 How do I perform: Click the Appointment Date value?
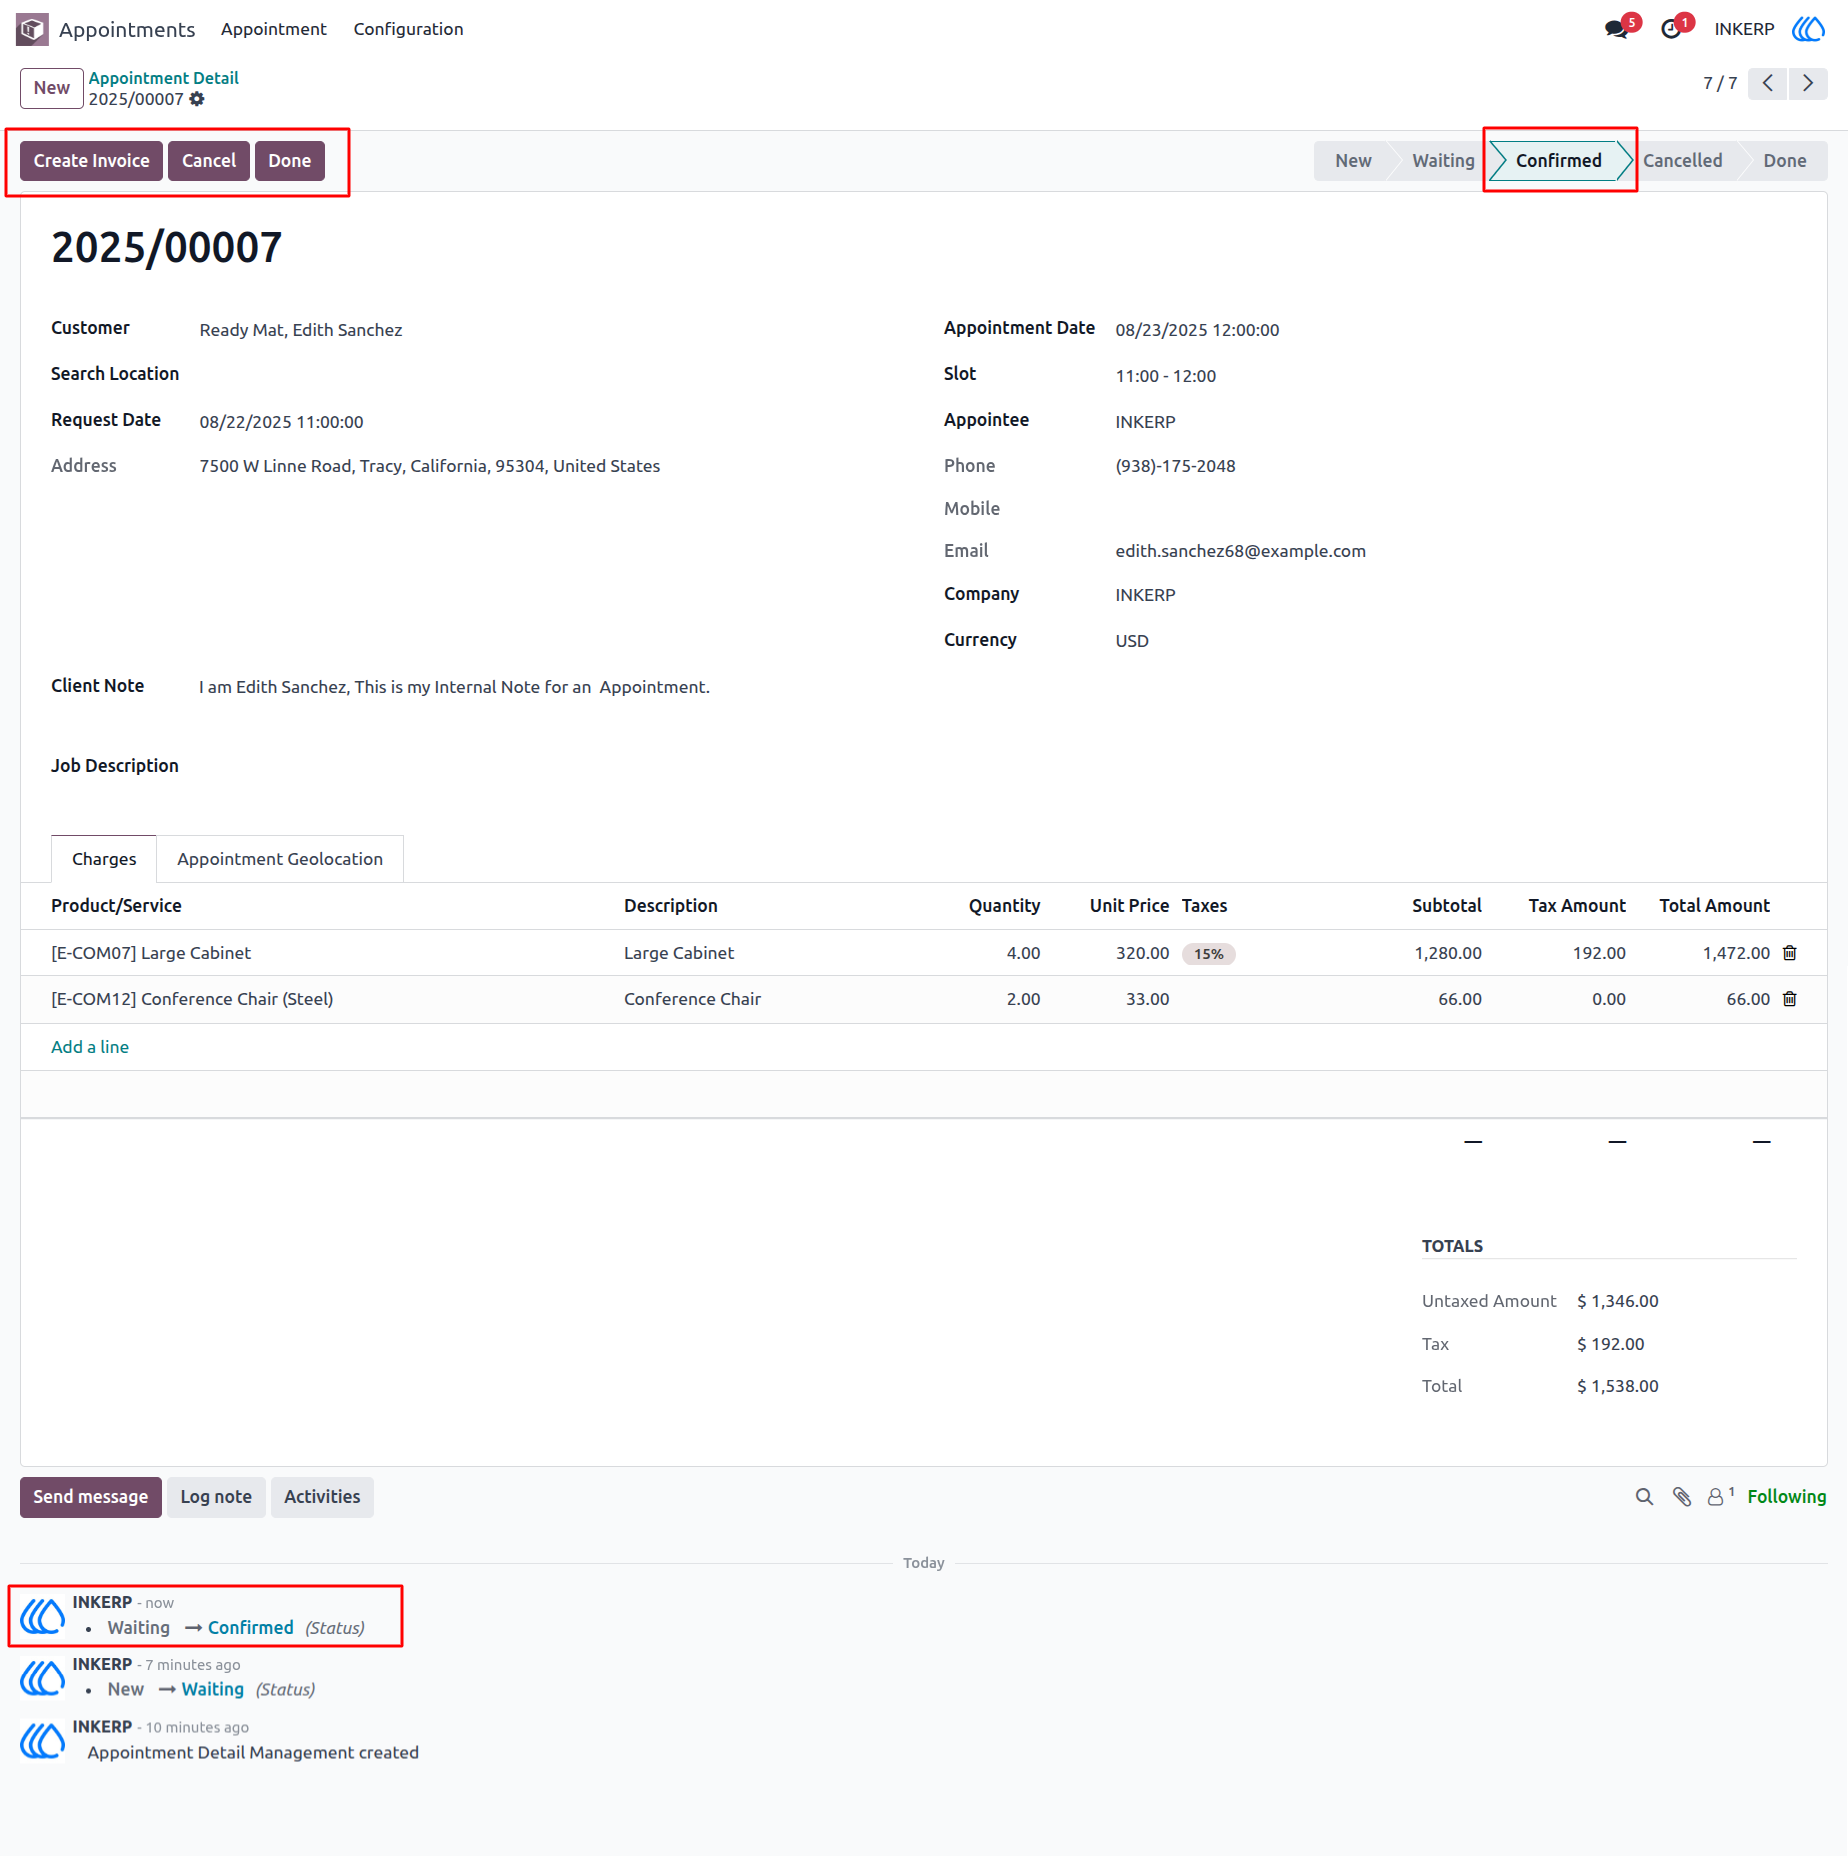tap(1197, 330)
